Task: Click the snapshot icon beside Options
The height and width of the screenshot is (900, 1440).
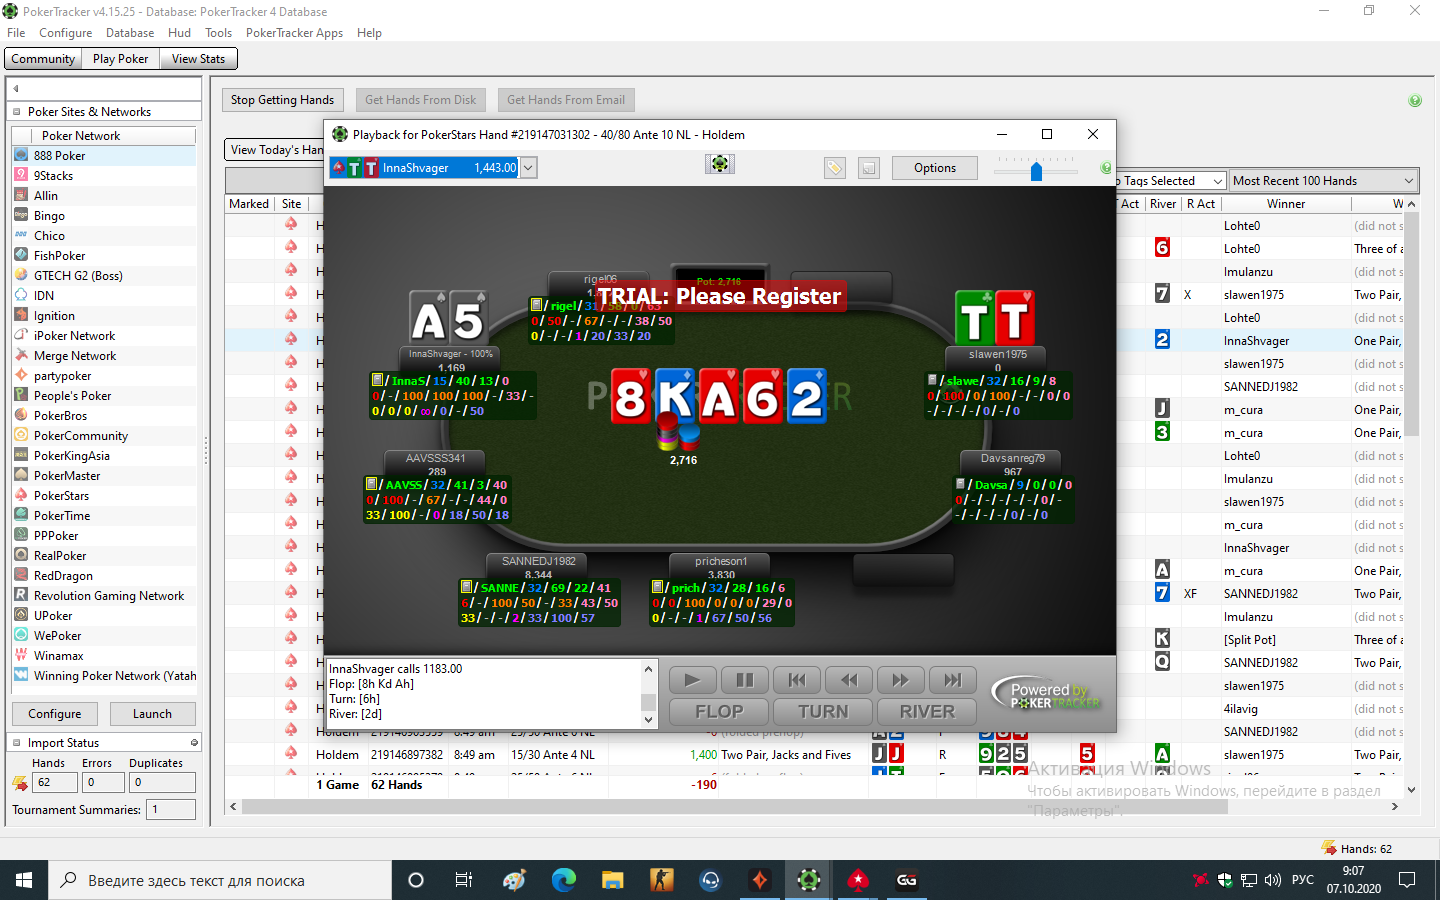Action: tap(869, 168)
